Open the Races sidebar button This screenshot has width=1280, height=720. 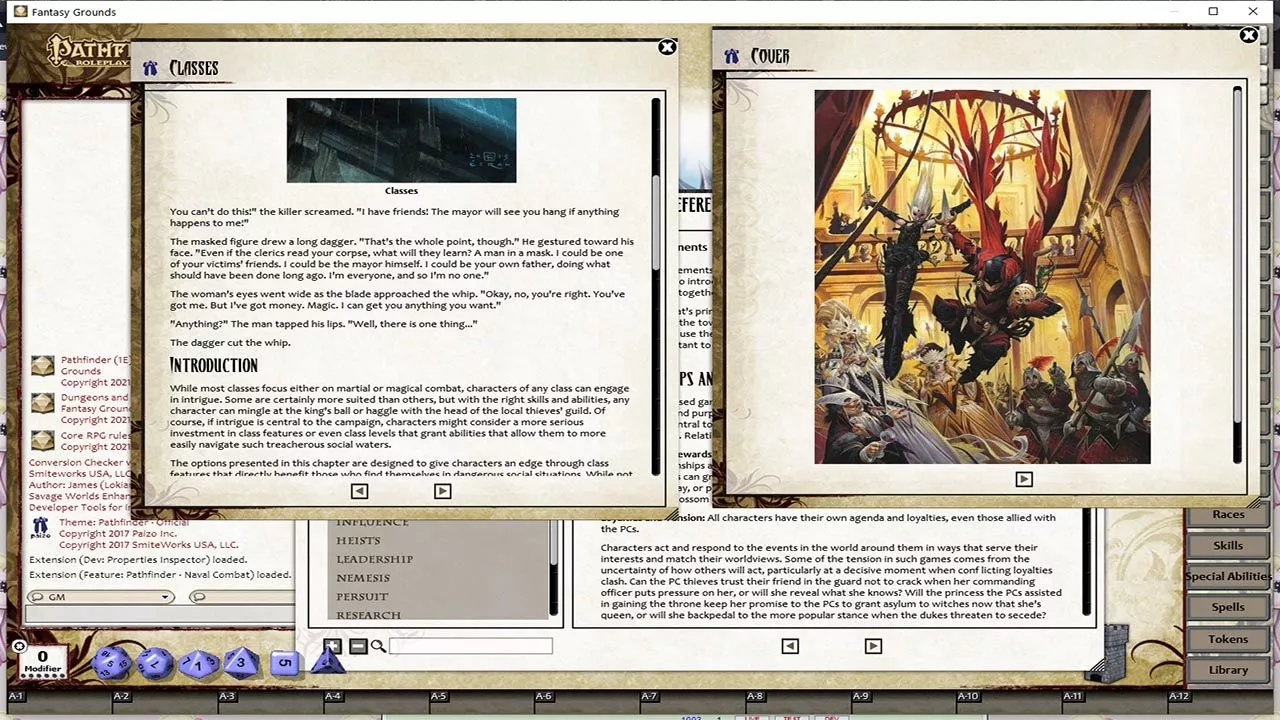(x=1228, y=515)
